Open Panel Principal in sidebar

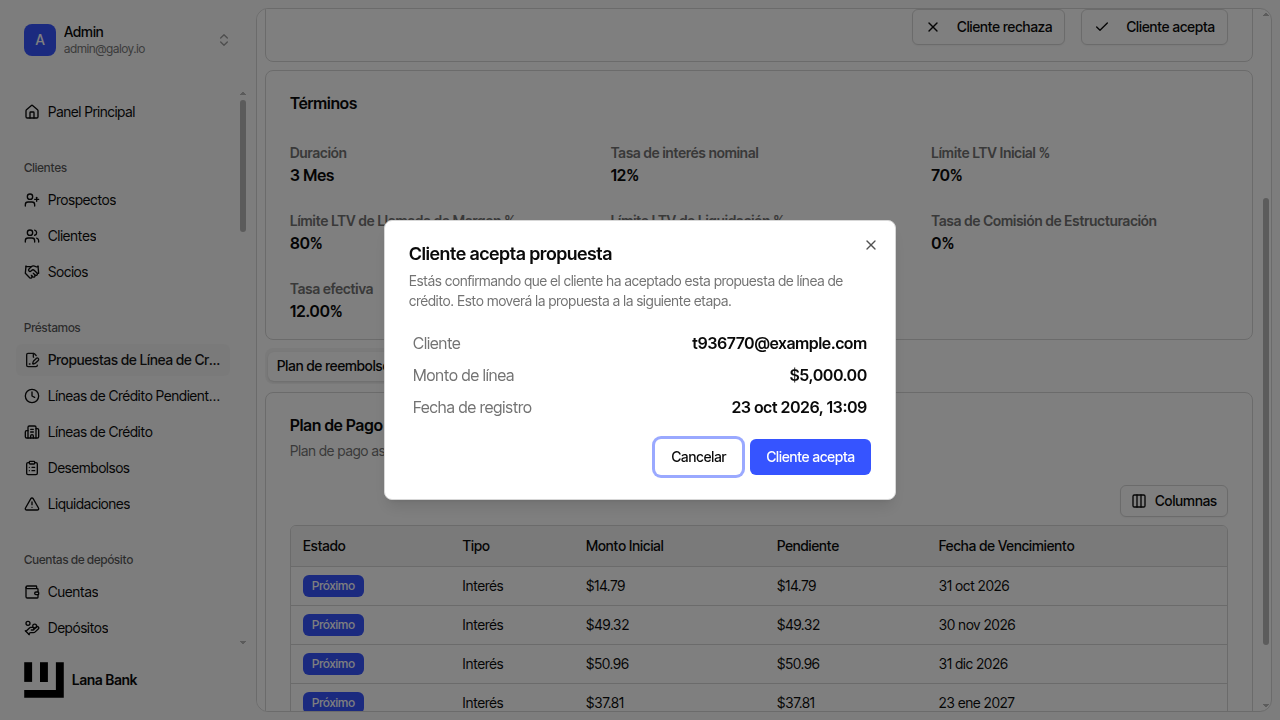point(124,112)
